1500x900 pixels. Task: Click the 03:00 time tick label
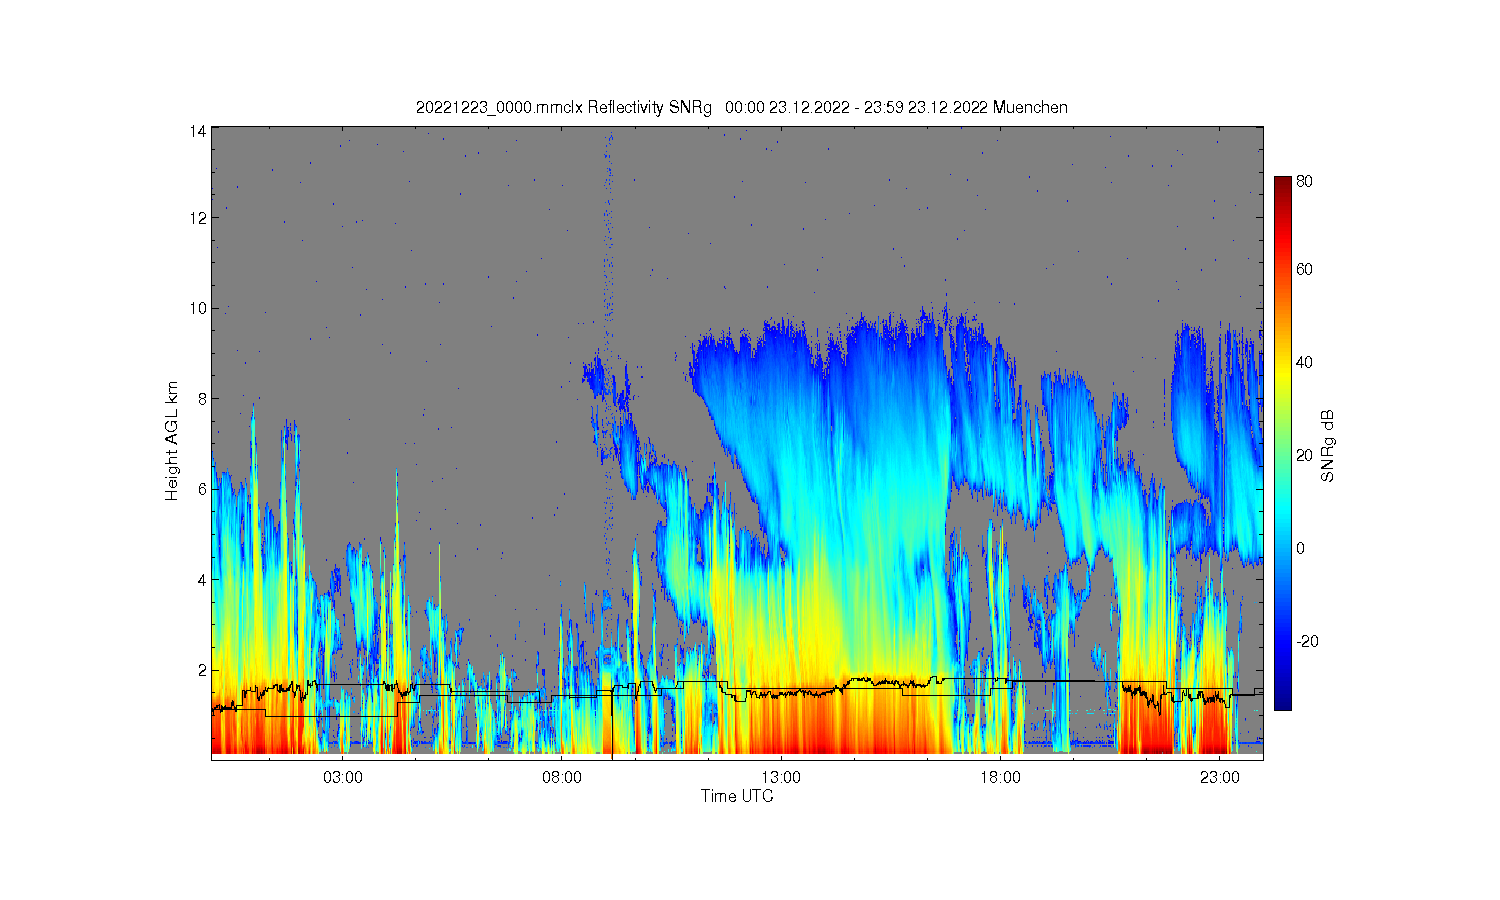point(343,778)
